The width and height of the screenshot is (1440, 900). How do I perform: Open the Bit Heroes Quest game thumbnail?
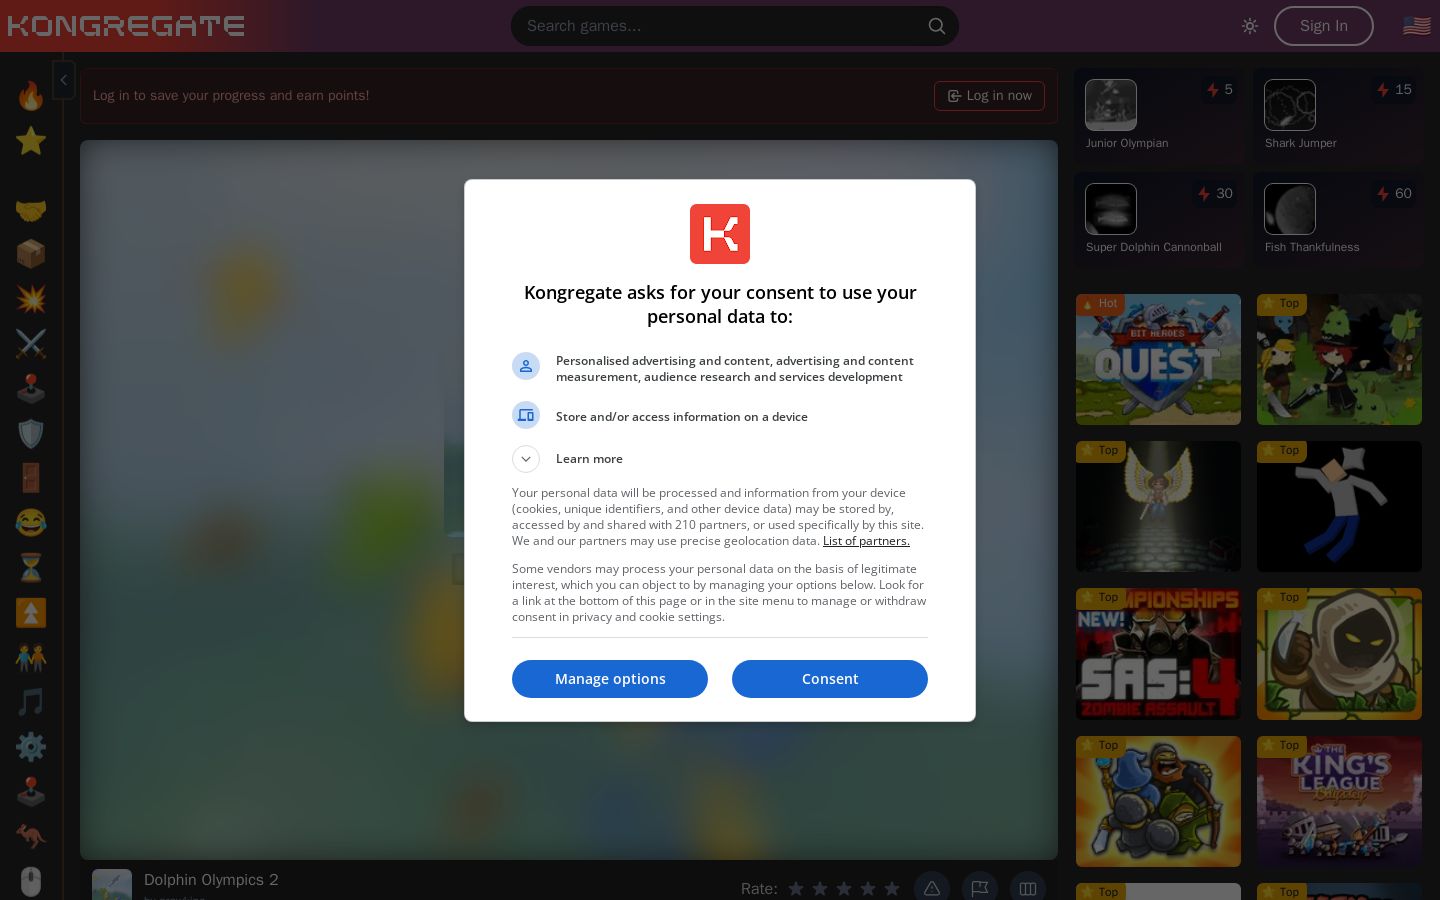pos(1158,359)
